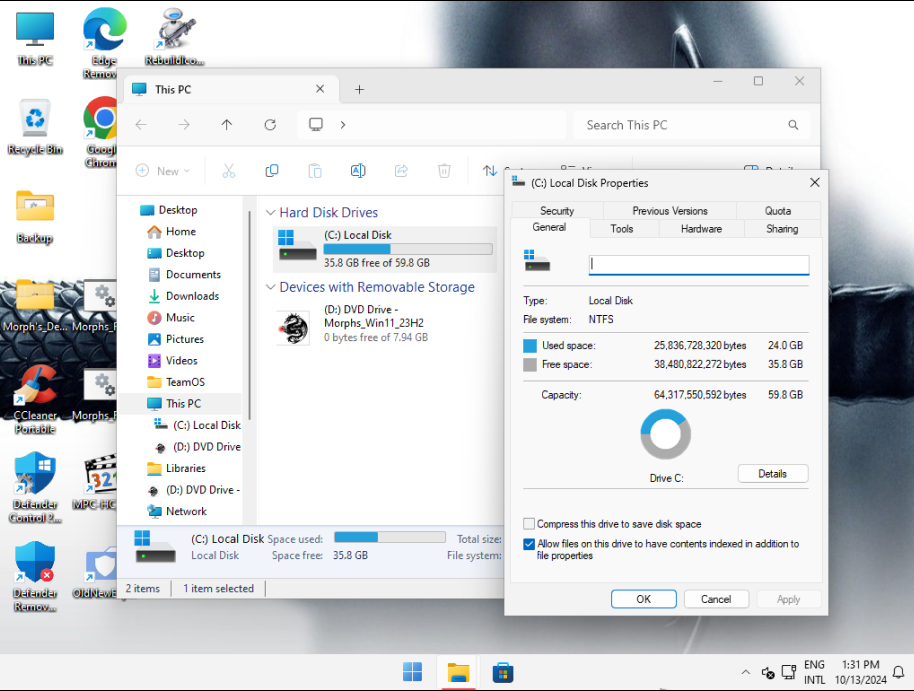The width and height of the screenshot is (914, 691).
Task: Open the New dropdown menu
Action: pos(163,171)
